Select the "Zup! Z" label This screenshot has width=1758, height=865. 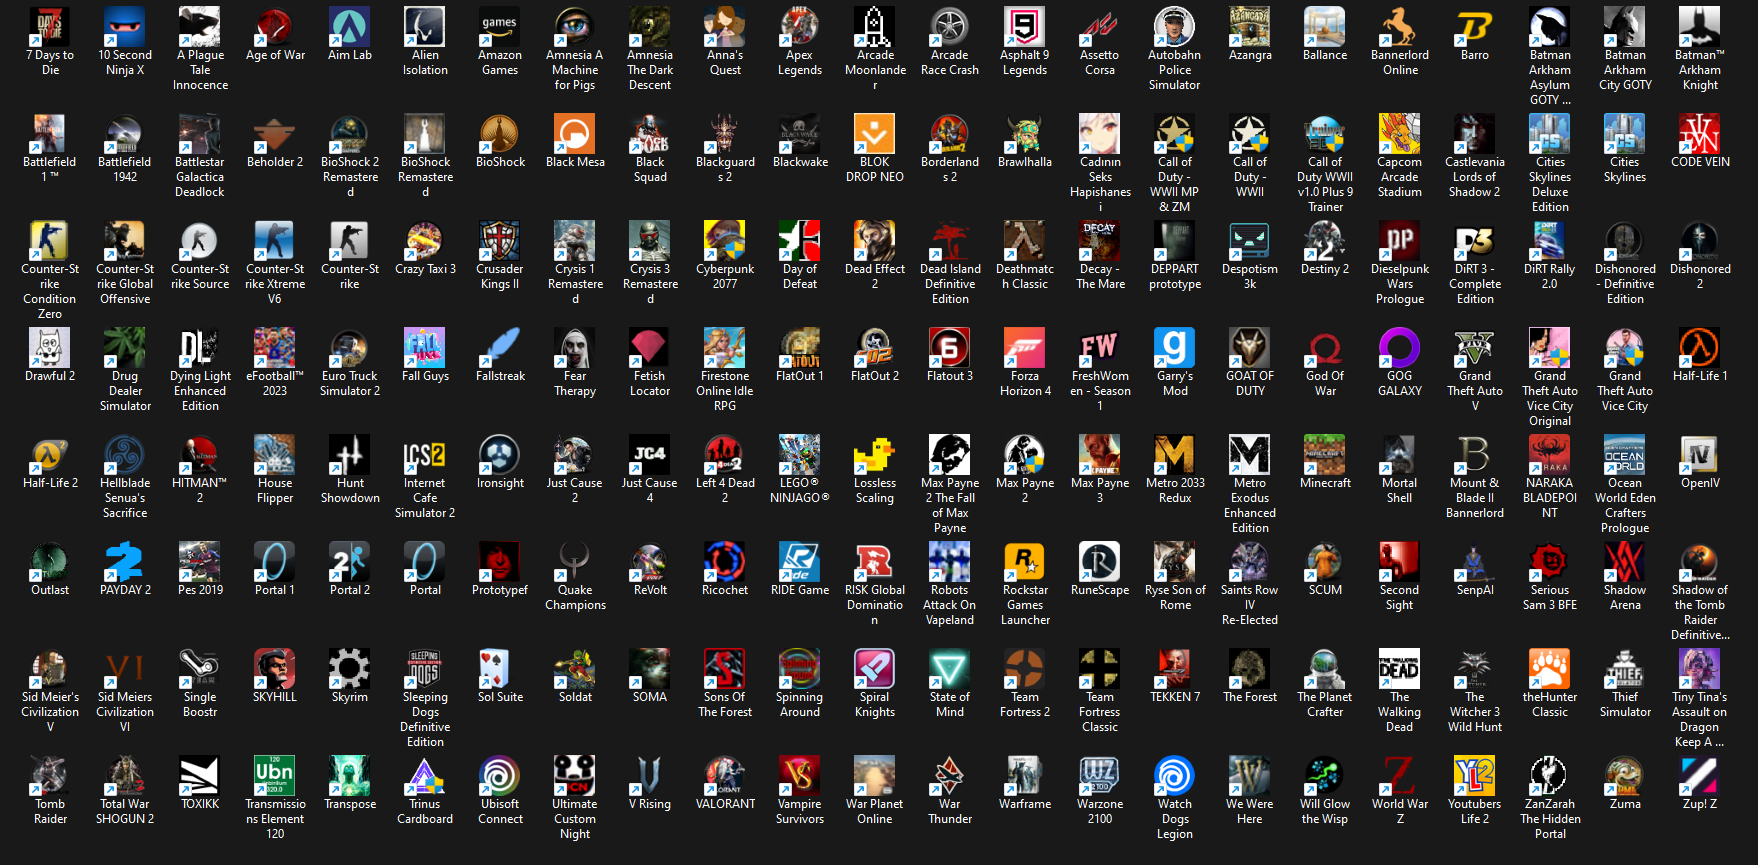(x=1700, y=804)
